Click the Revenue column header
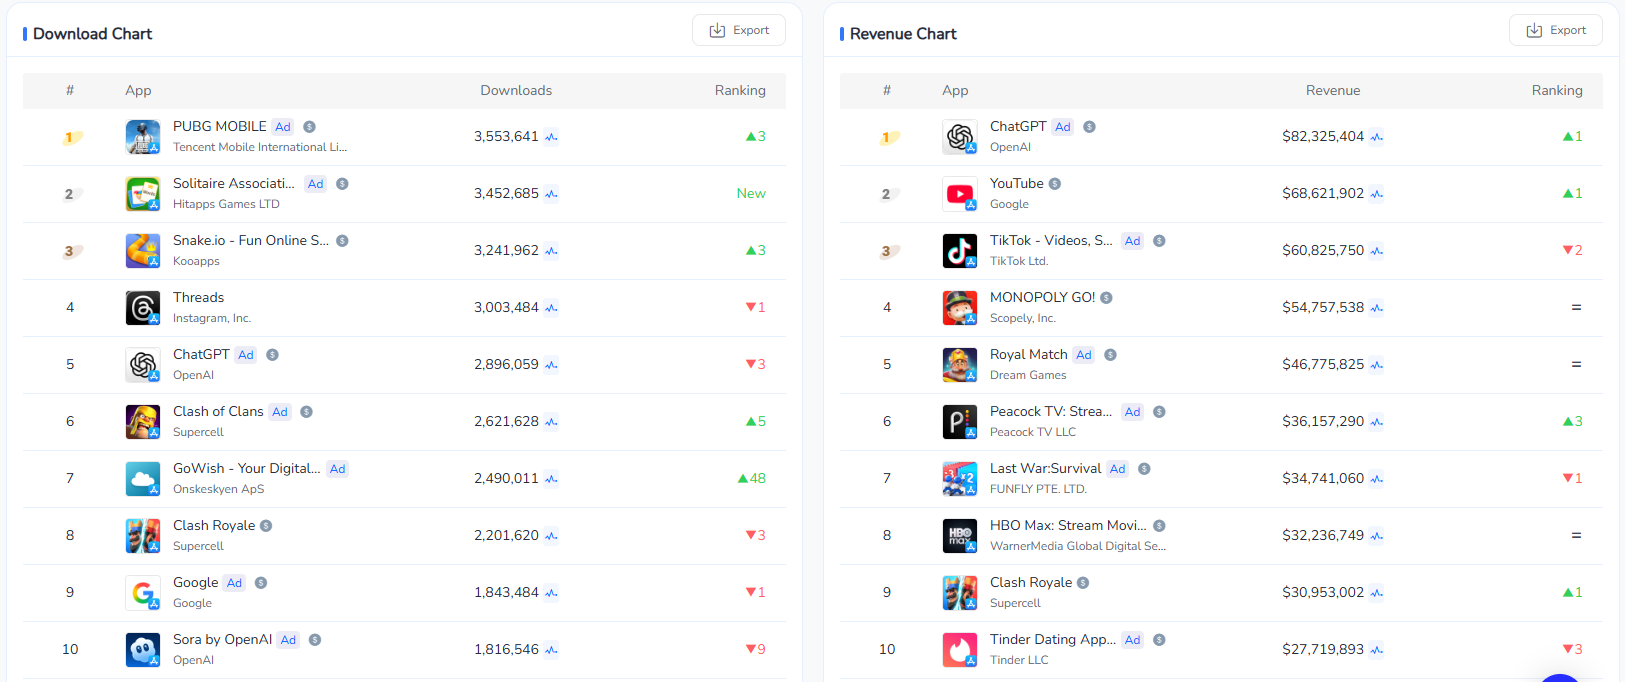The image size is (1625, 682). (1332, 90)
